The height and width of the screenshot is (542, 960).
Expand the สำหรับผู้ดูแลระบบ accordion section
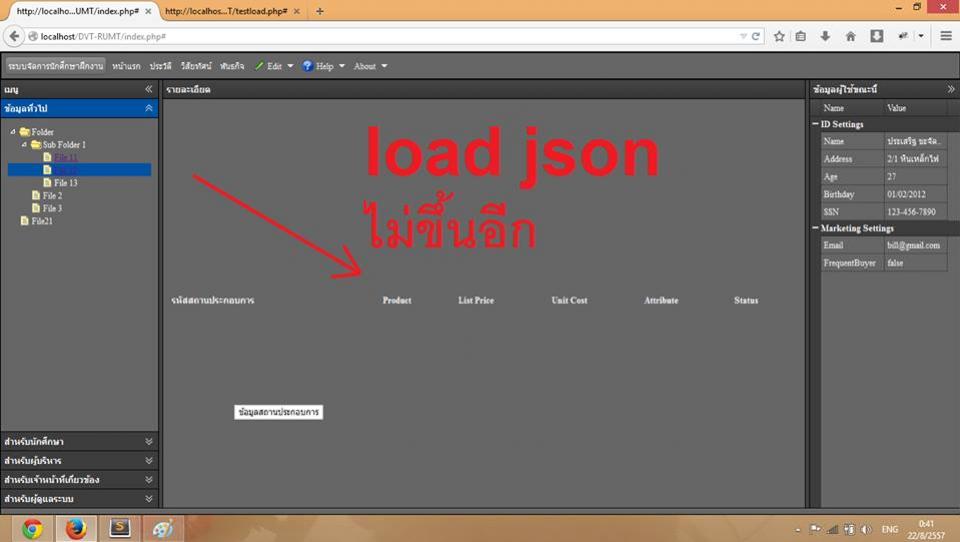click(79, 499)
